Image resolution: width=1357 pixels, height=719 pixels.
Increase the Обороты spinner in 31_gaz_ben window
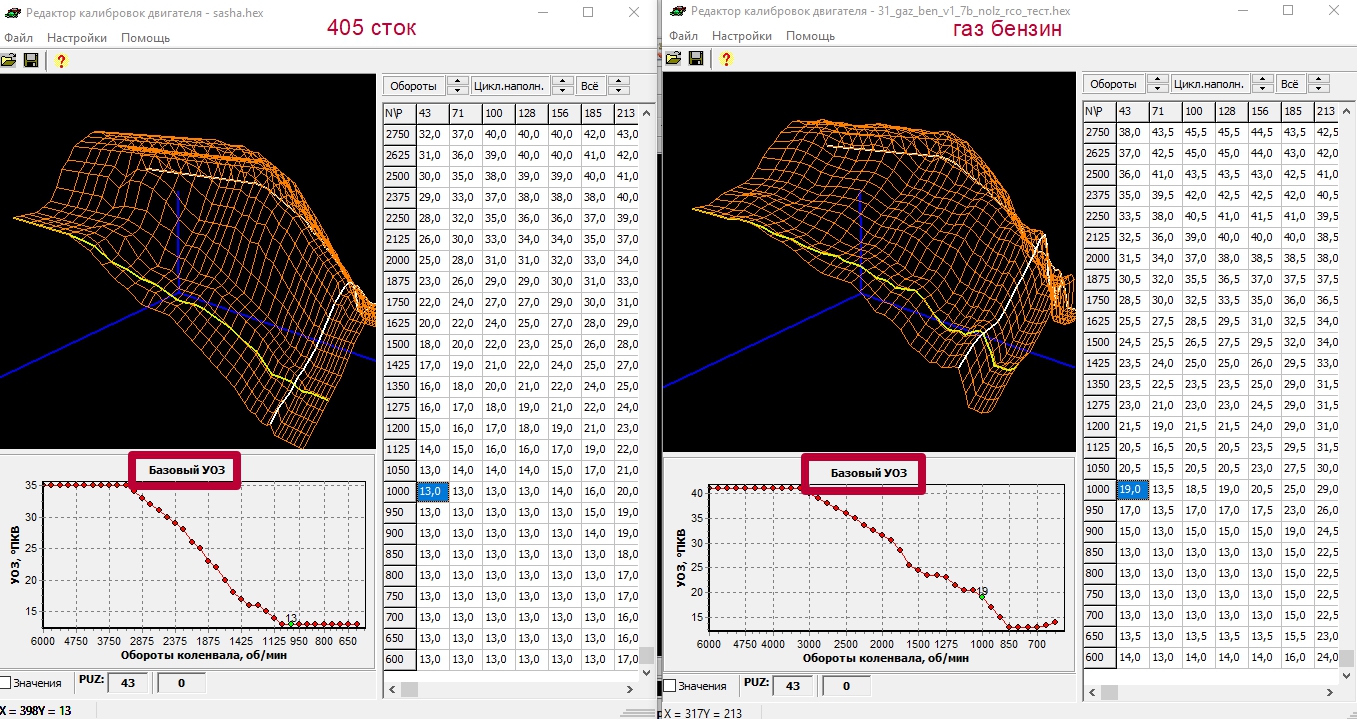click(1157, 79)
